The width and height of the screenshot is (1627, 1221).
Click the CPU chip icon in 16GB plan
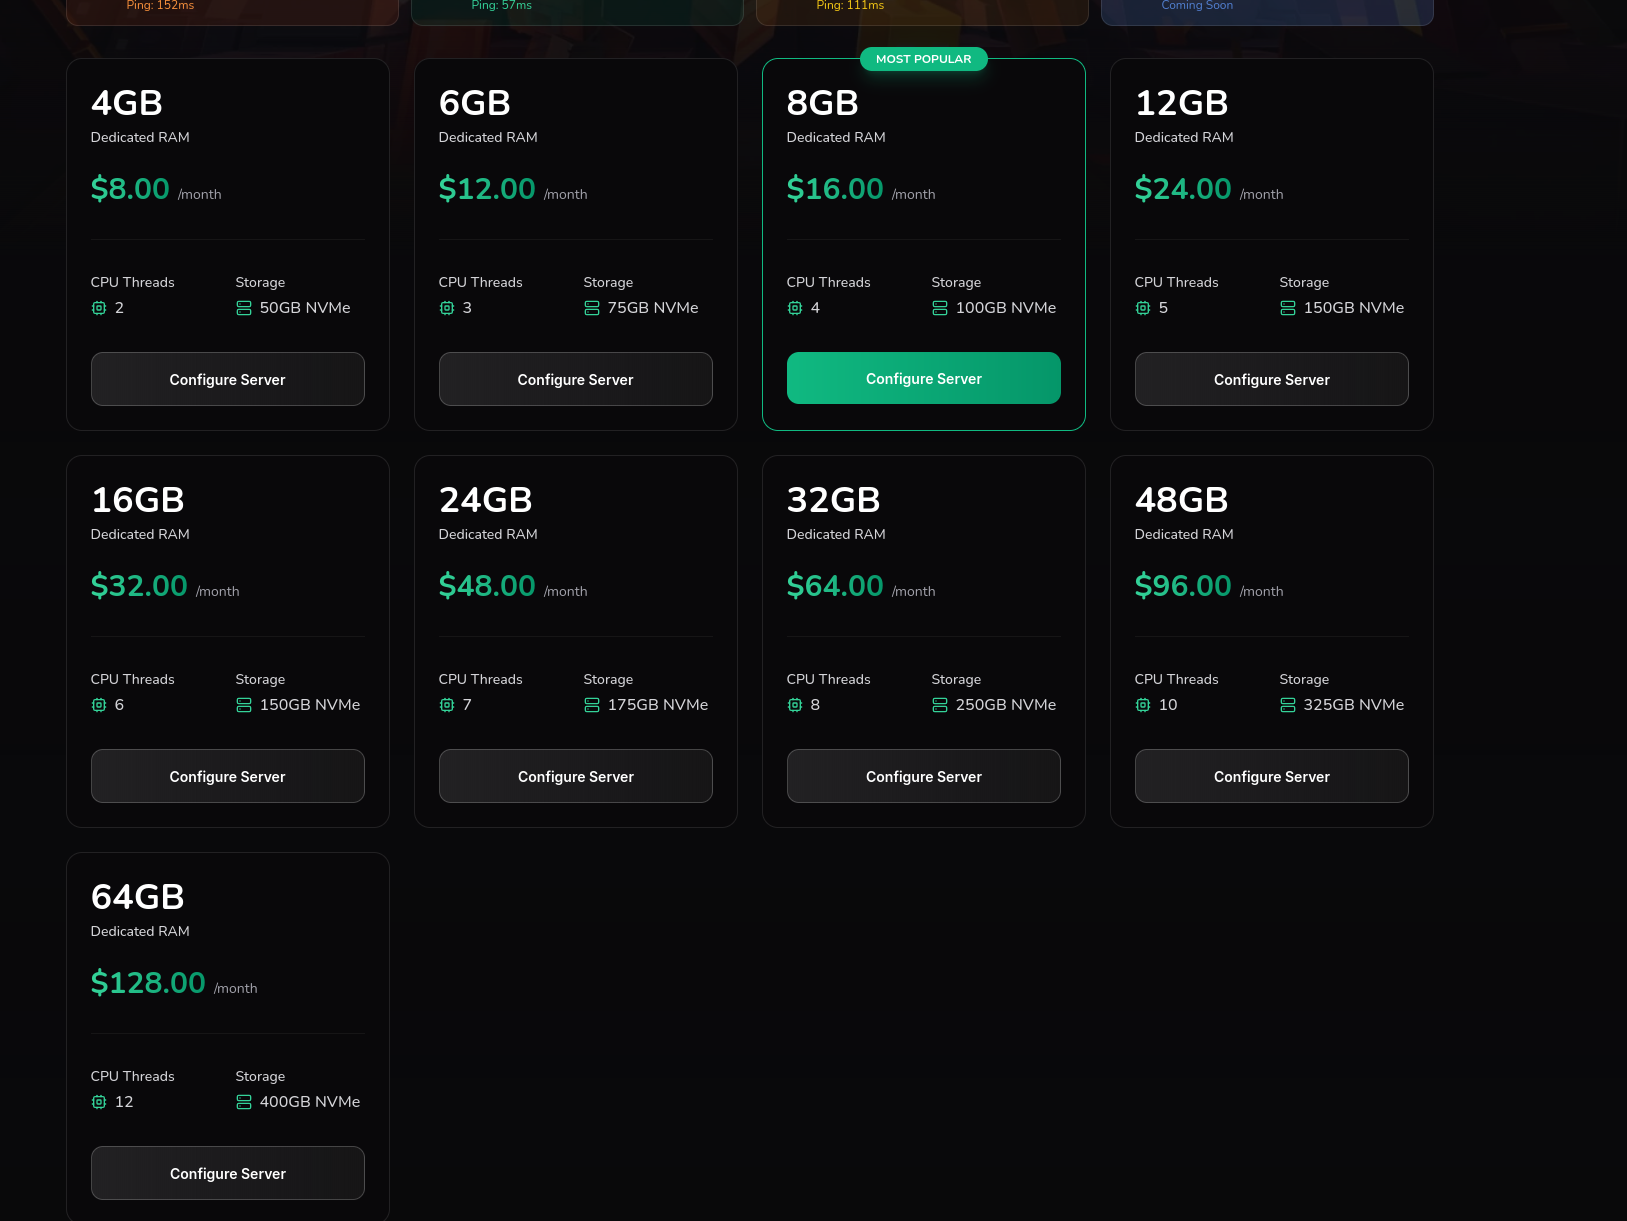(99, 705)
